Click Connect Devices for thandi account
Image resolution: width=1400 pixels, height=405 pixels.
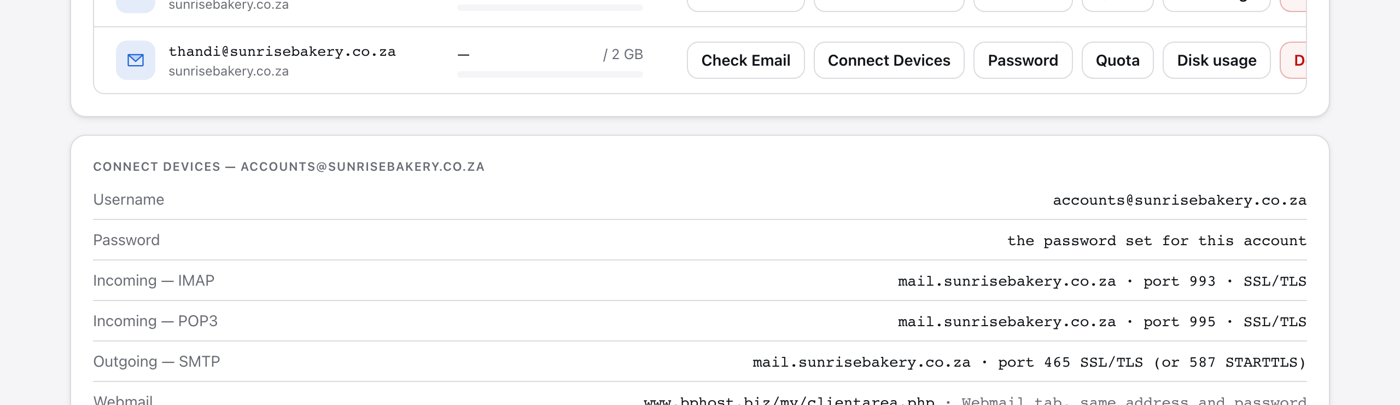pyautogui.click(x=889, y=60)
